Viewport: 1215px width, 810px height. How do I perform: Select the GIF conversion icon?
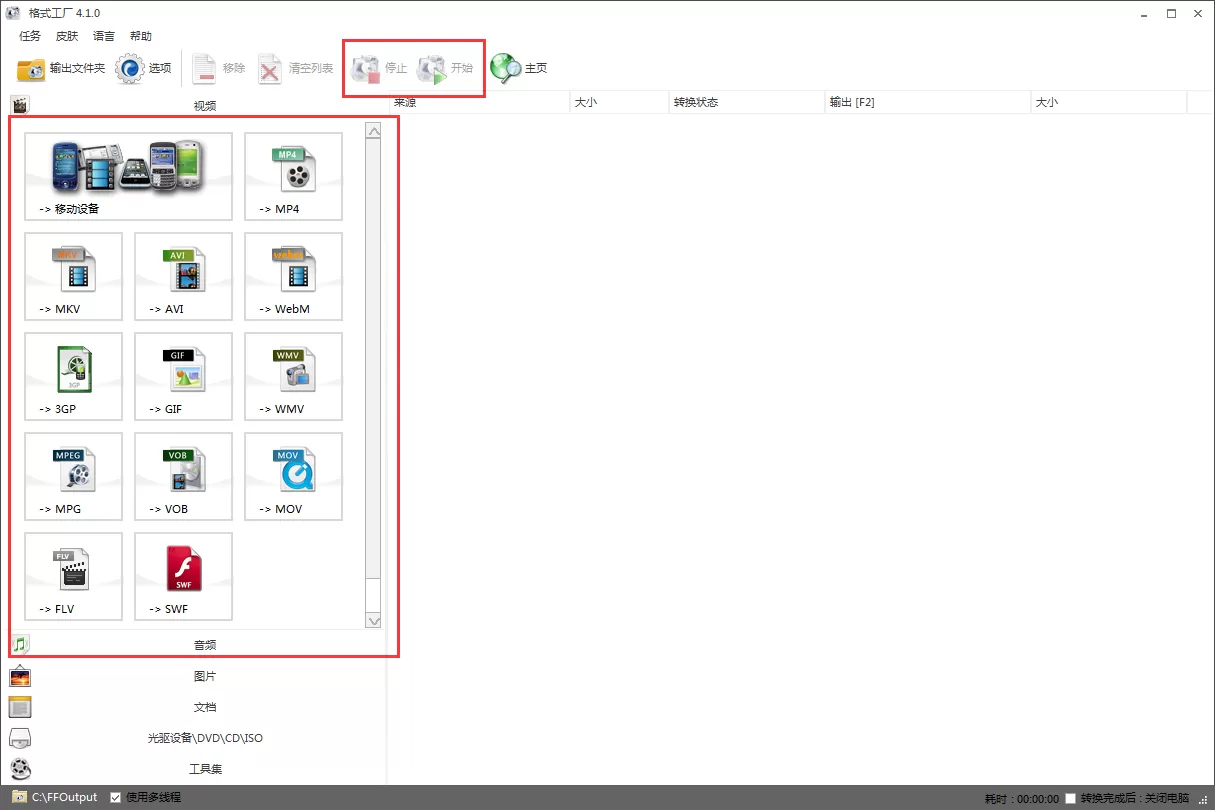183,376
